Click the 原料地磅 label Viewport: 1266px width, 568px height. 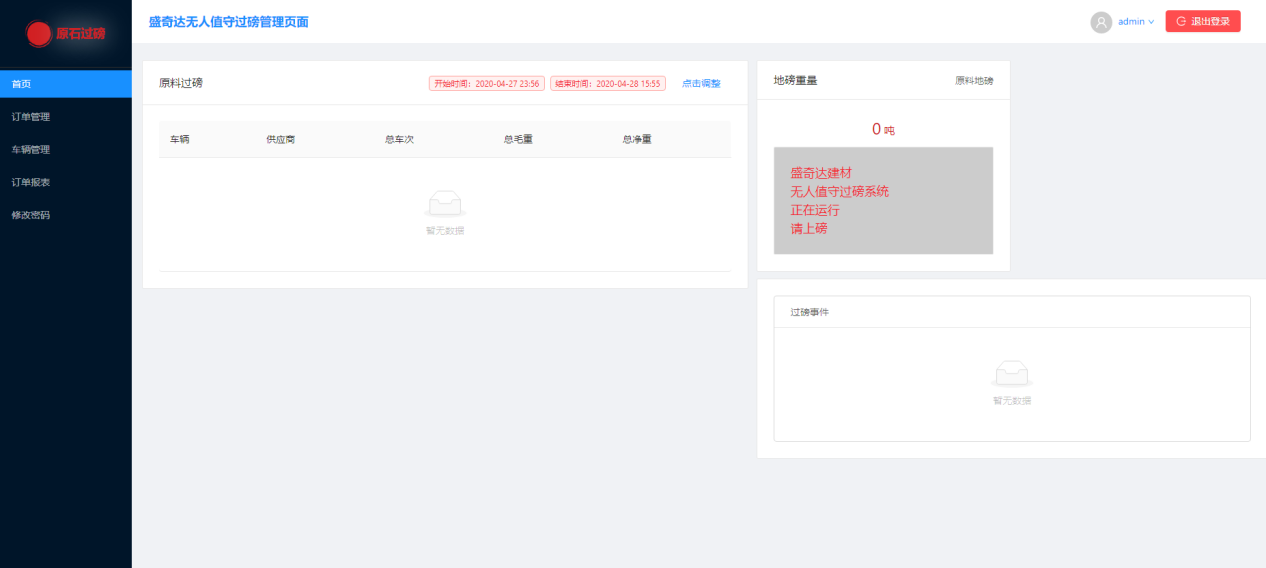[x=973, y=81]
